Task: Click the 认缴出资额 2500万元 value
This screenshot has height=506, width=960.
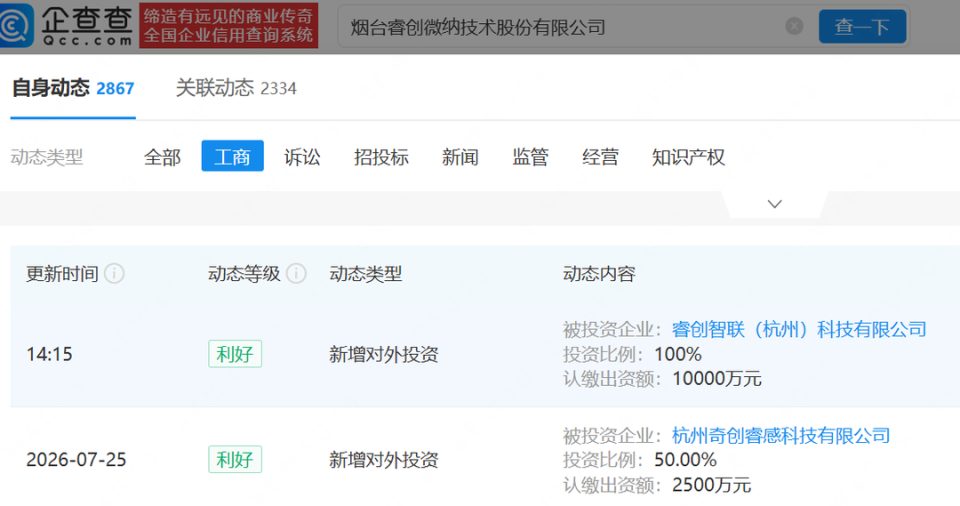Action: coord(711,485)
